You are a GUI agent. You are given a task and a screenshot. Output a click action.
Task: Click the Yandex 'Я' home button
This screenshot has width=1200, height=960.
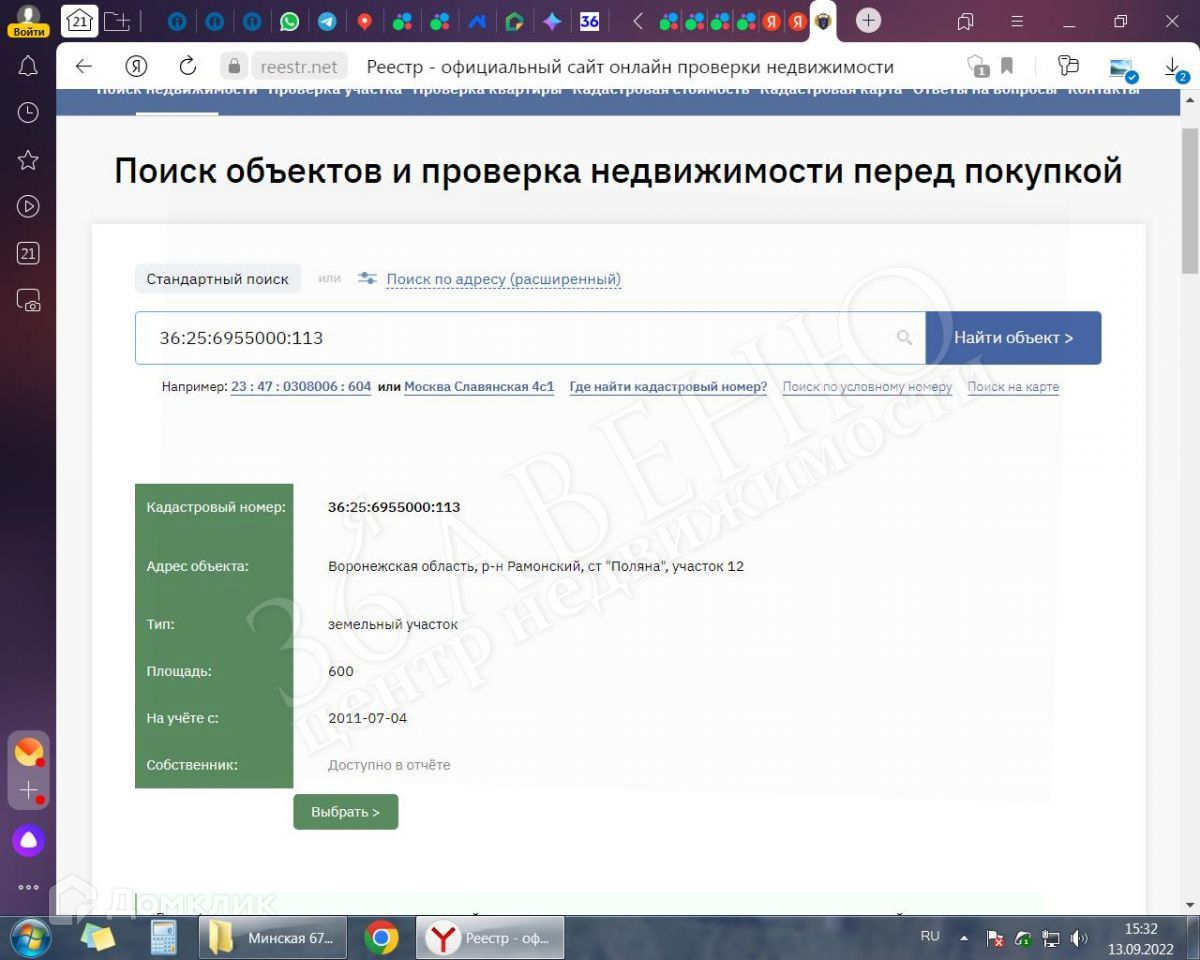[x=136, y=66]
